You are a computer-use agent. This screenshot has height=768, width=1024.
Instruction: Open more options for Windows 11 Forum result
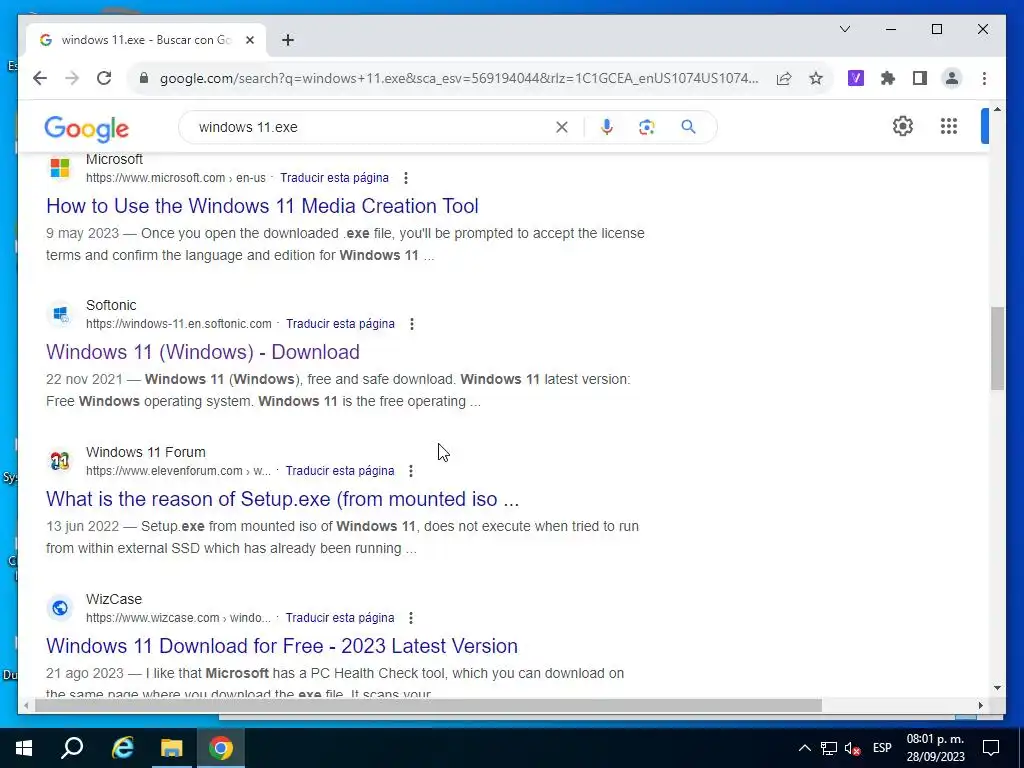click(411, 471)
